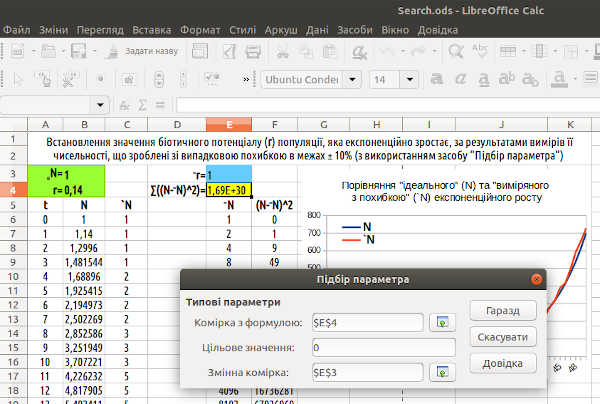Click the Print icon in toolbar

click(x=253, y=51)
